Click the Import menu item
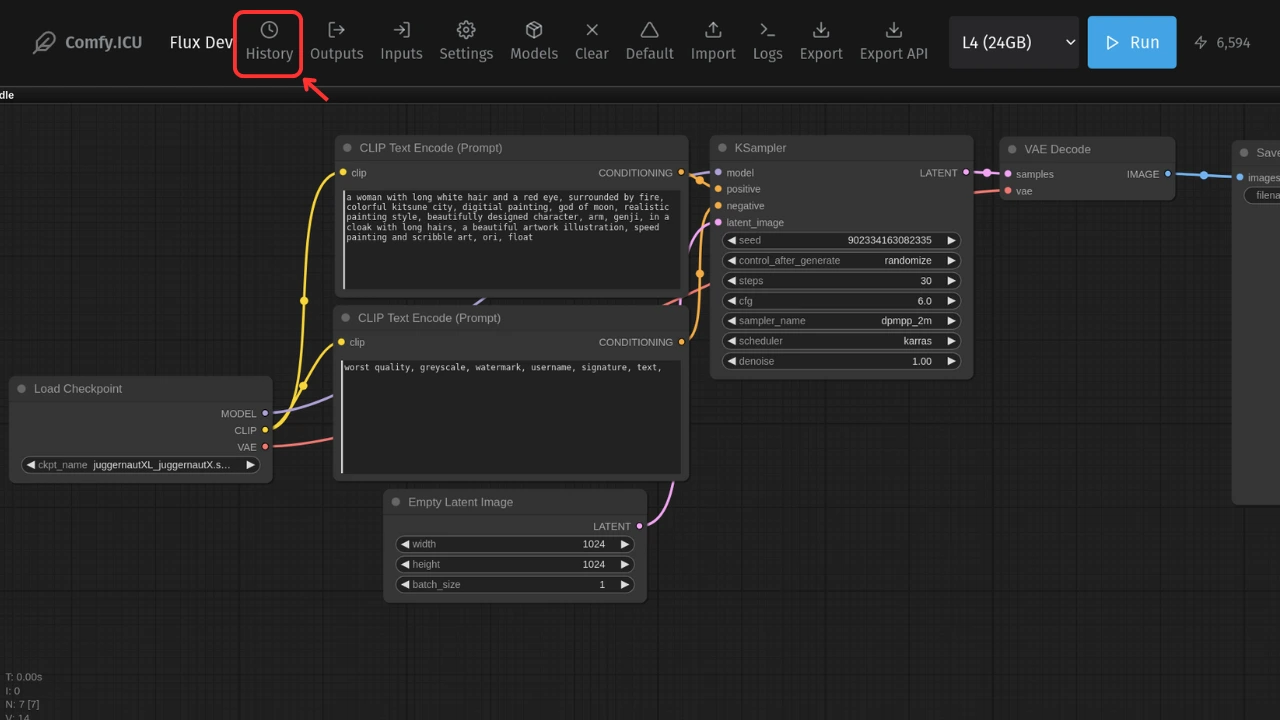Viewport: 1280px width, 720px height. [713, 42]
